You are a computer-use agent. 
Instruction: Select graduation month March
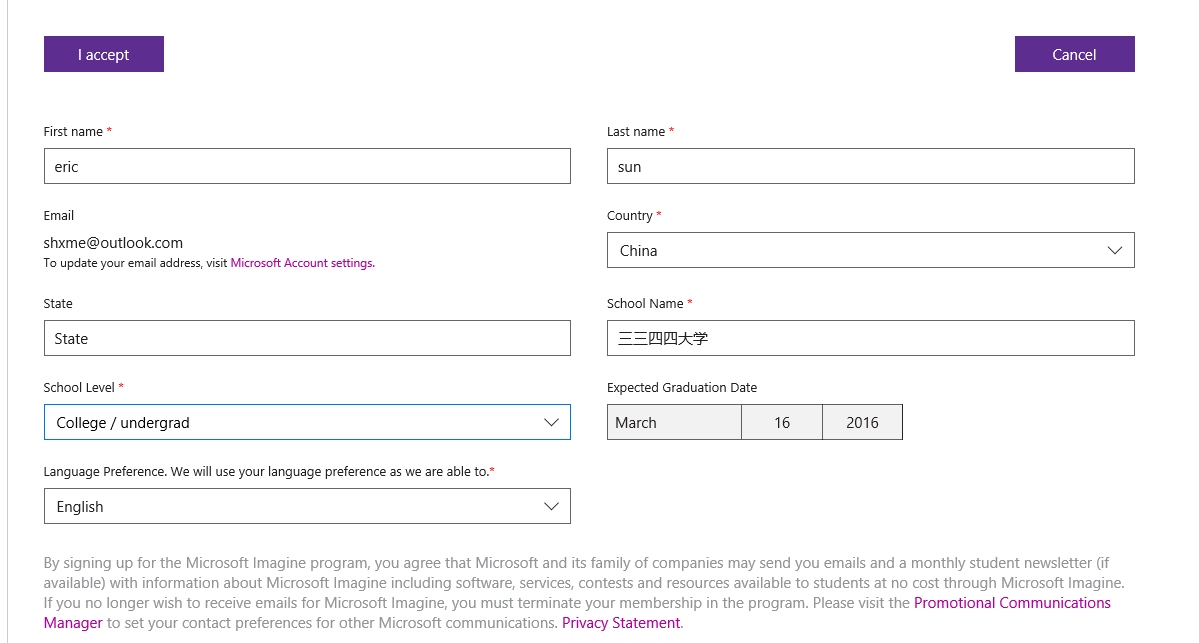(674, 422)
